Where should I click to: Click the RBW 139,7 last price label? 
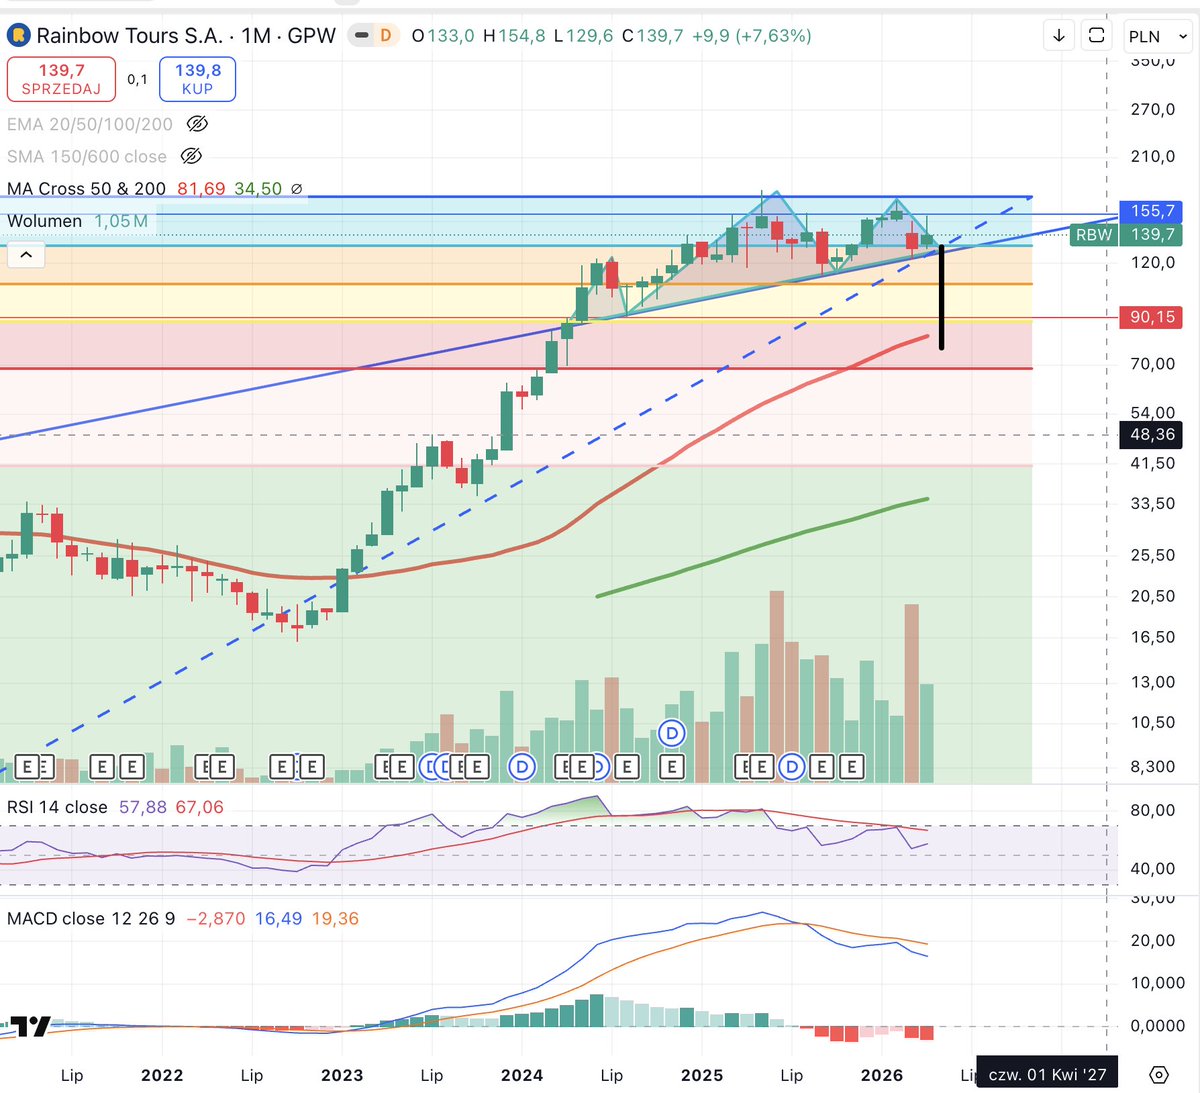point(1126,235)
